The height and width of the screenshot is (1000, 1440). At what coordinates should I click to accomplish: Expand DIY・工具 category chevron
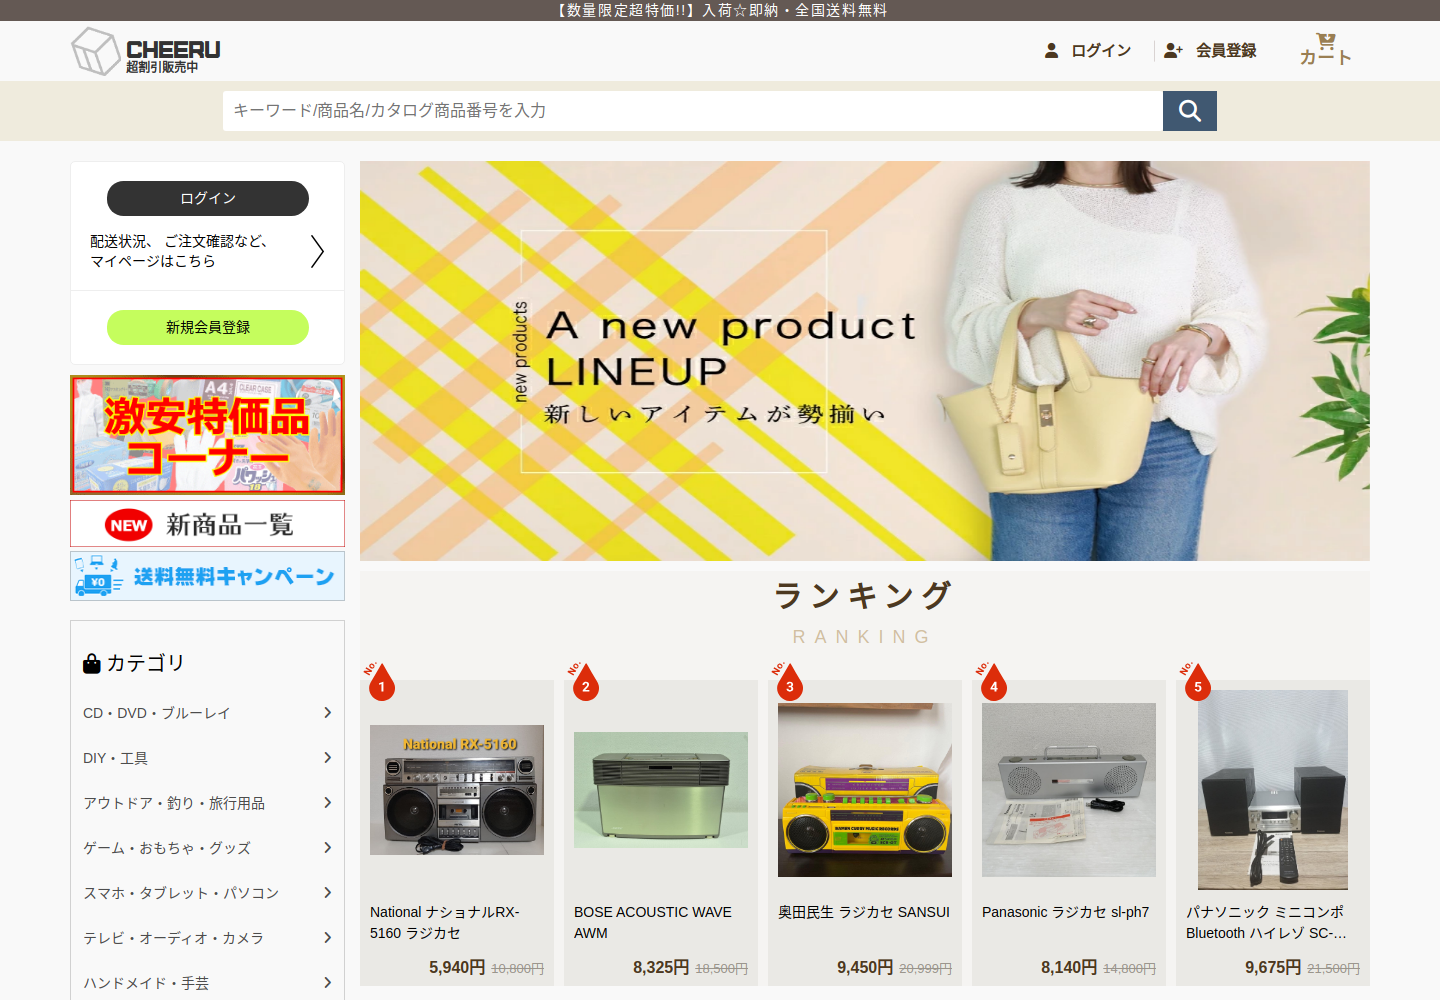coord(327,757)
